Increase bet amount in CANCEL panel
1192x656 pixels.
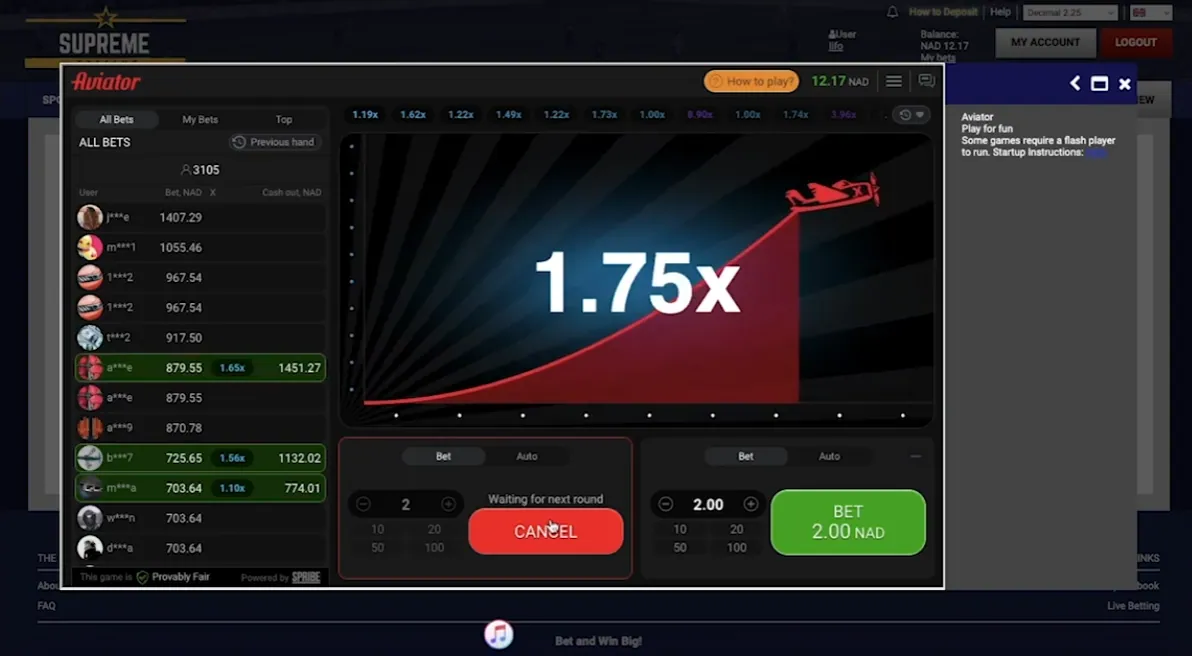[449, 504]
